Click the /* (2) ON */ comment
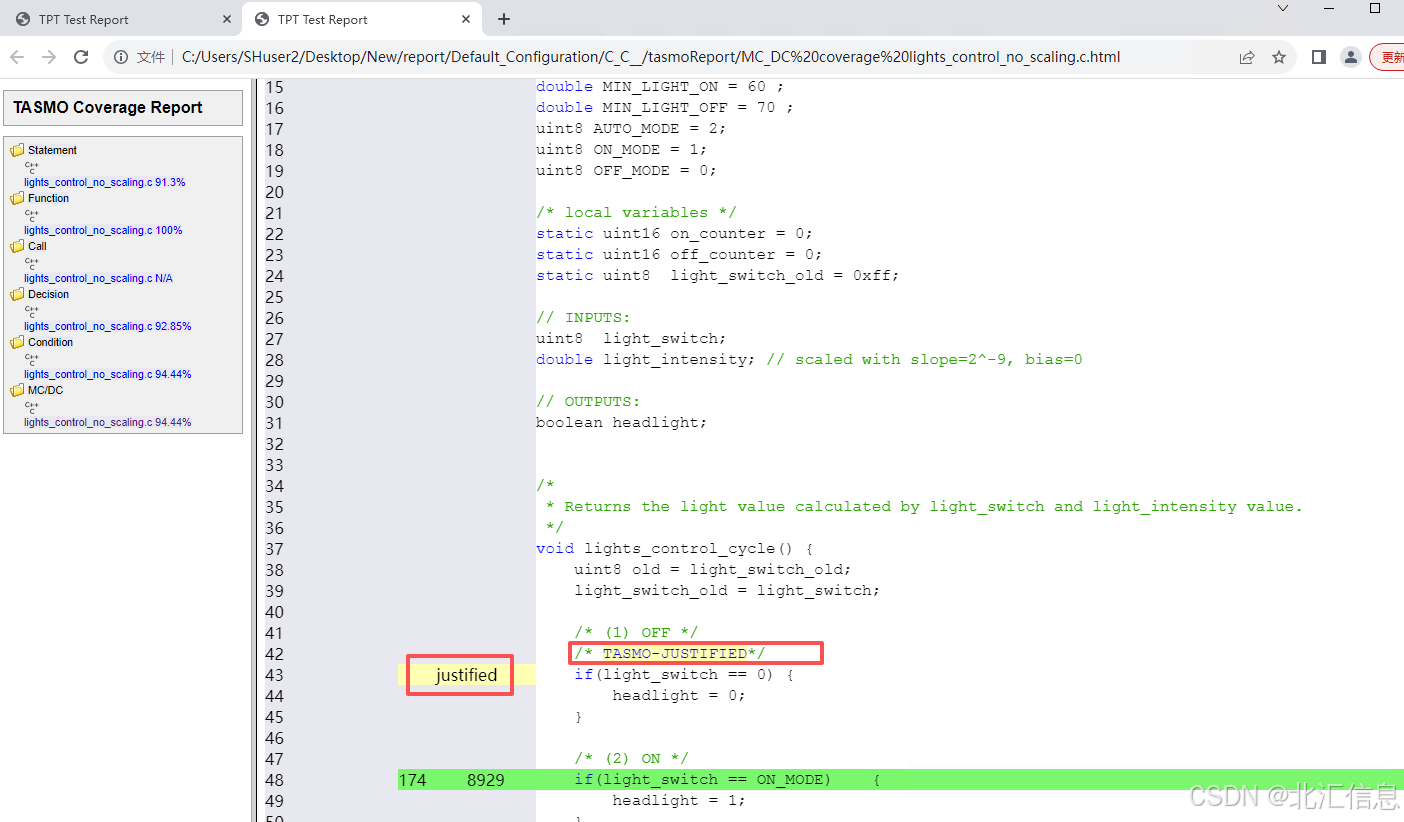 pos(631,758)
